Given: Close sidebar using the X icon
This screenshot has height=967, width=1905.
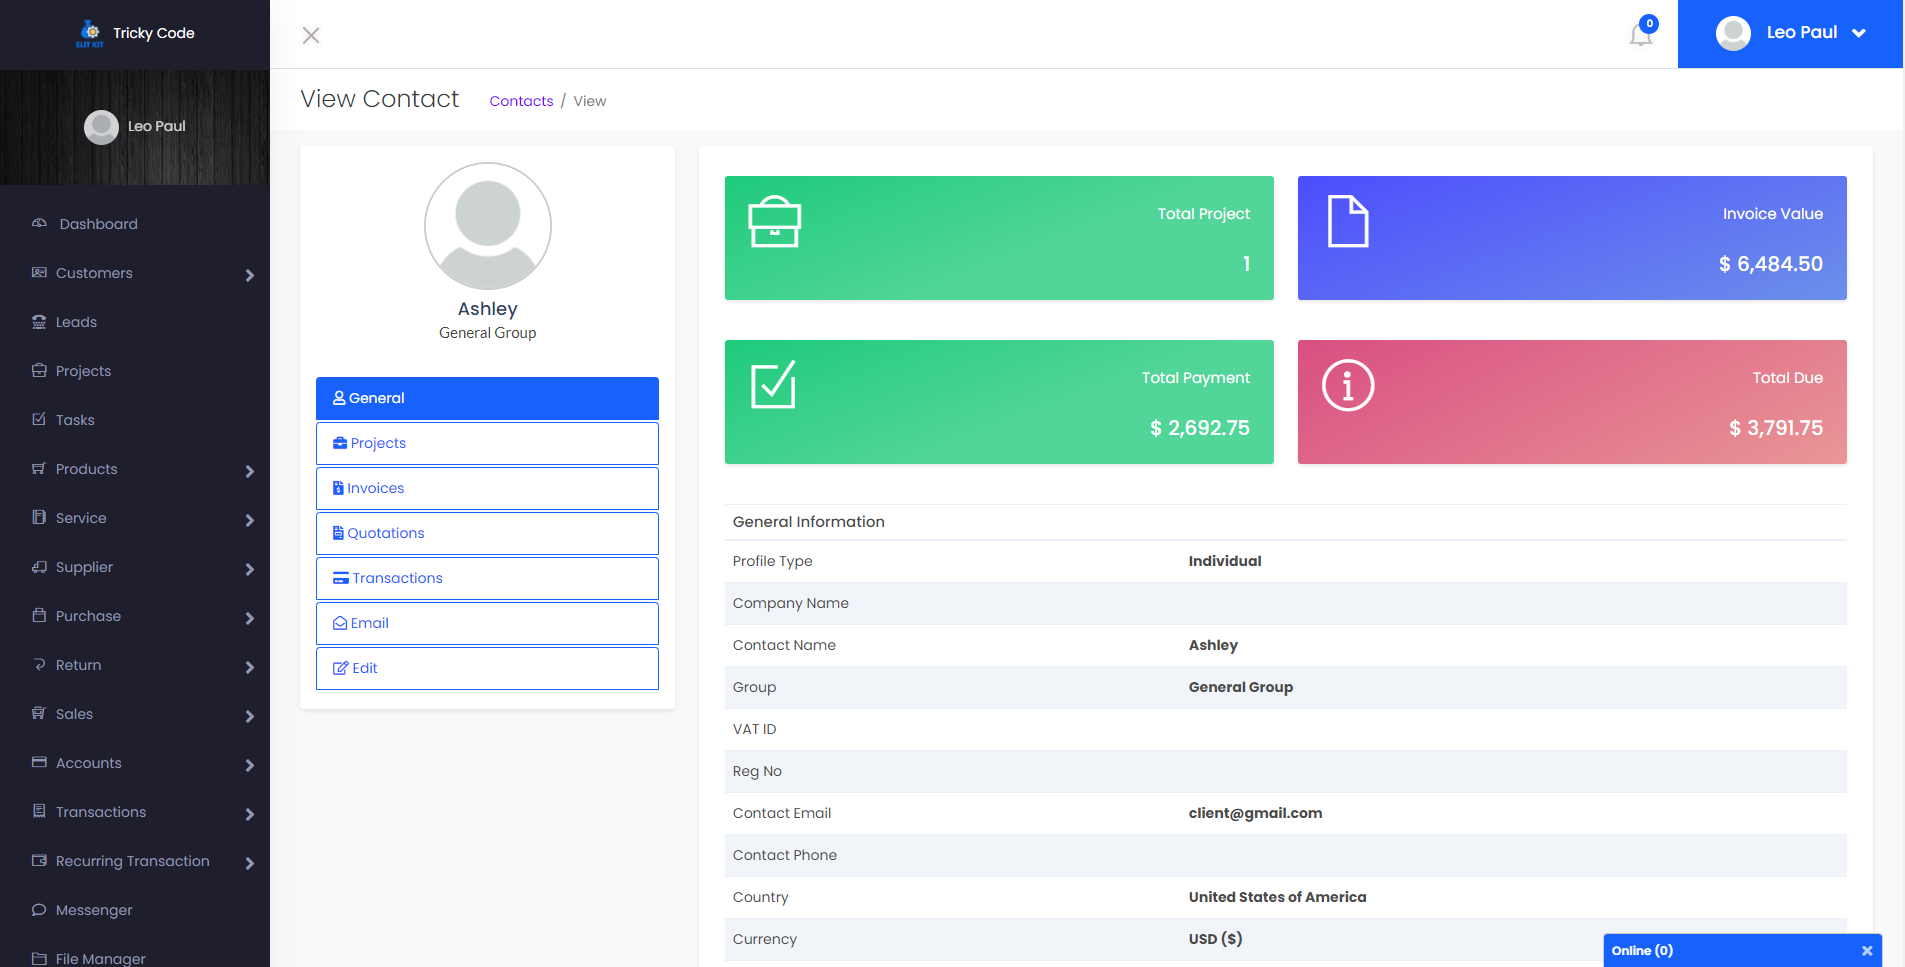Looking at the screenshot, I should (311, 36).
